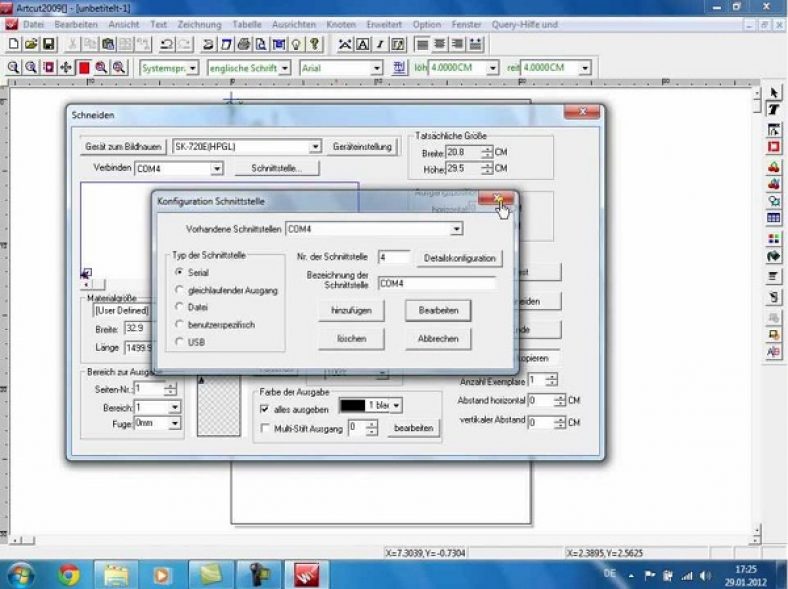Open the Zeichnung menu

[198, 22]
